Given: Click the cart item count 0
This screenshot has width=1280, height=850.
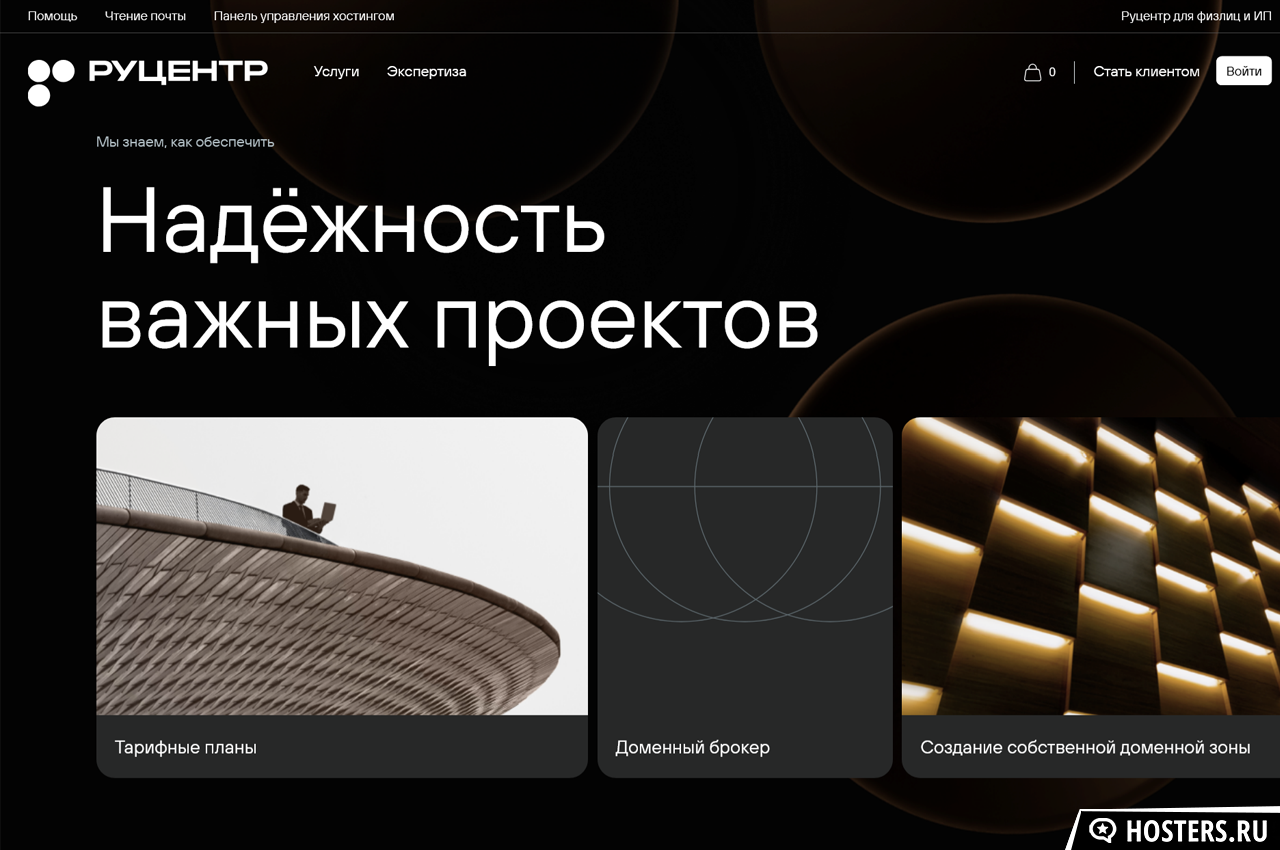Looking at the screenshot, I should click(x=1052, y=72).
